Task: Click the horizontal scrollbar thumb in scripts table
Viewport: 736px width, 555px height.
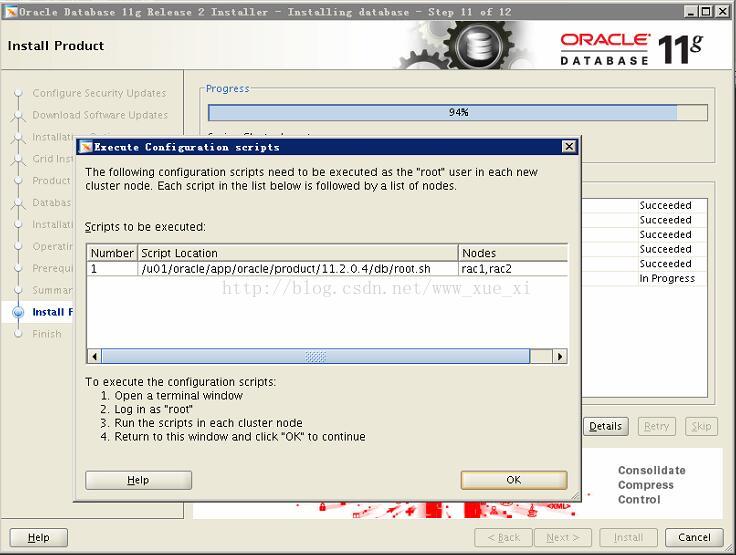Action: [315, 356]
